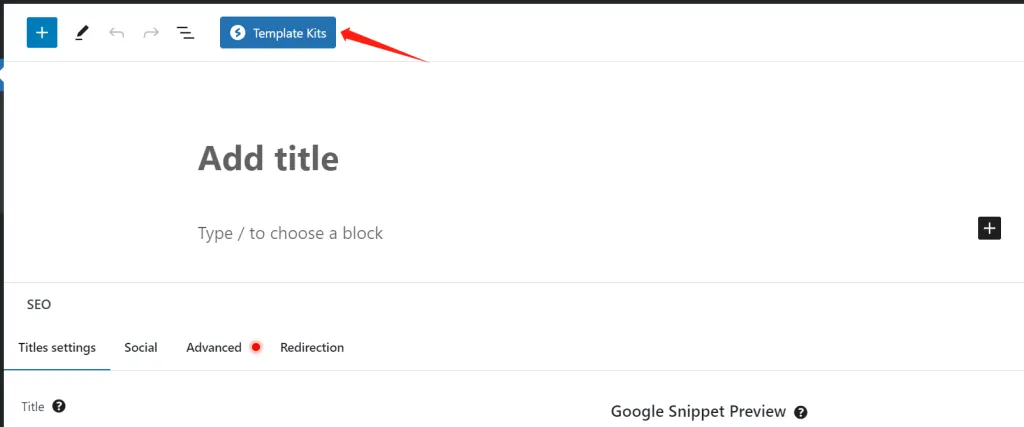
Task: Click the Undo arrow
Action: [116, 33]
